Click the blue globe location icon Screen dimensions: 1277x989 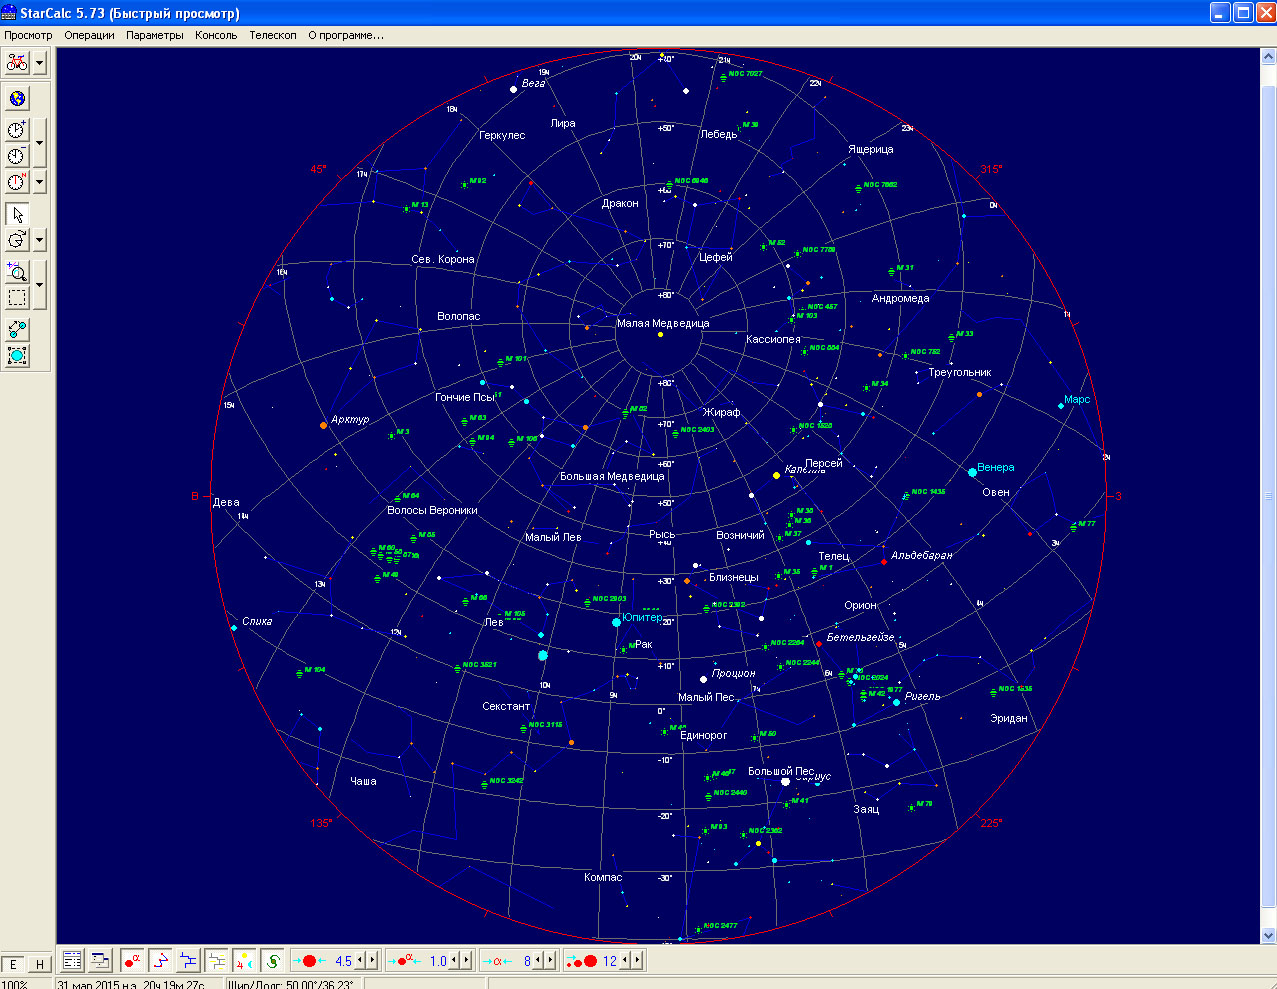(17, 98)
